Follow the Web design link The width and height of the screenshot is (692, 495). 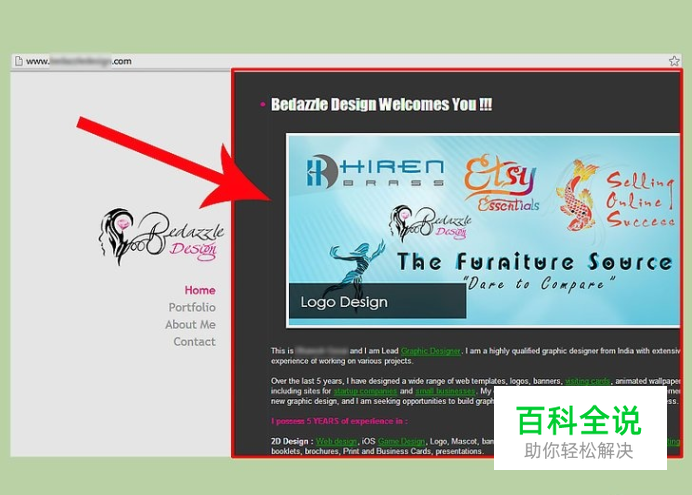[x=336, y=441]
